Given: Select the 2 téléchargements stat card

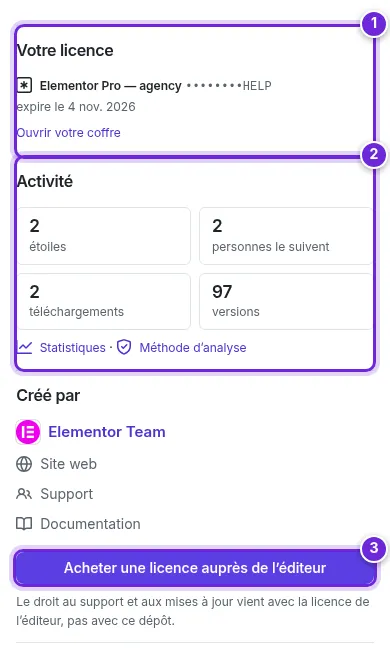Looking at the screenshot, I should [x=104, y=302].
